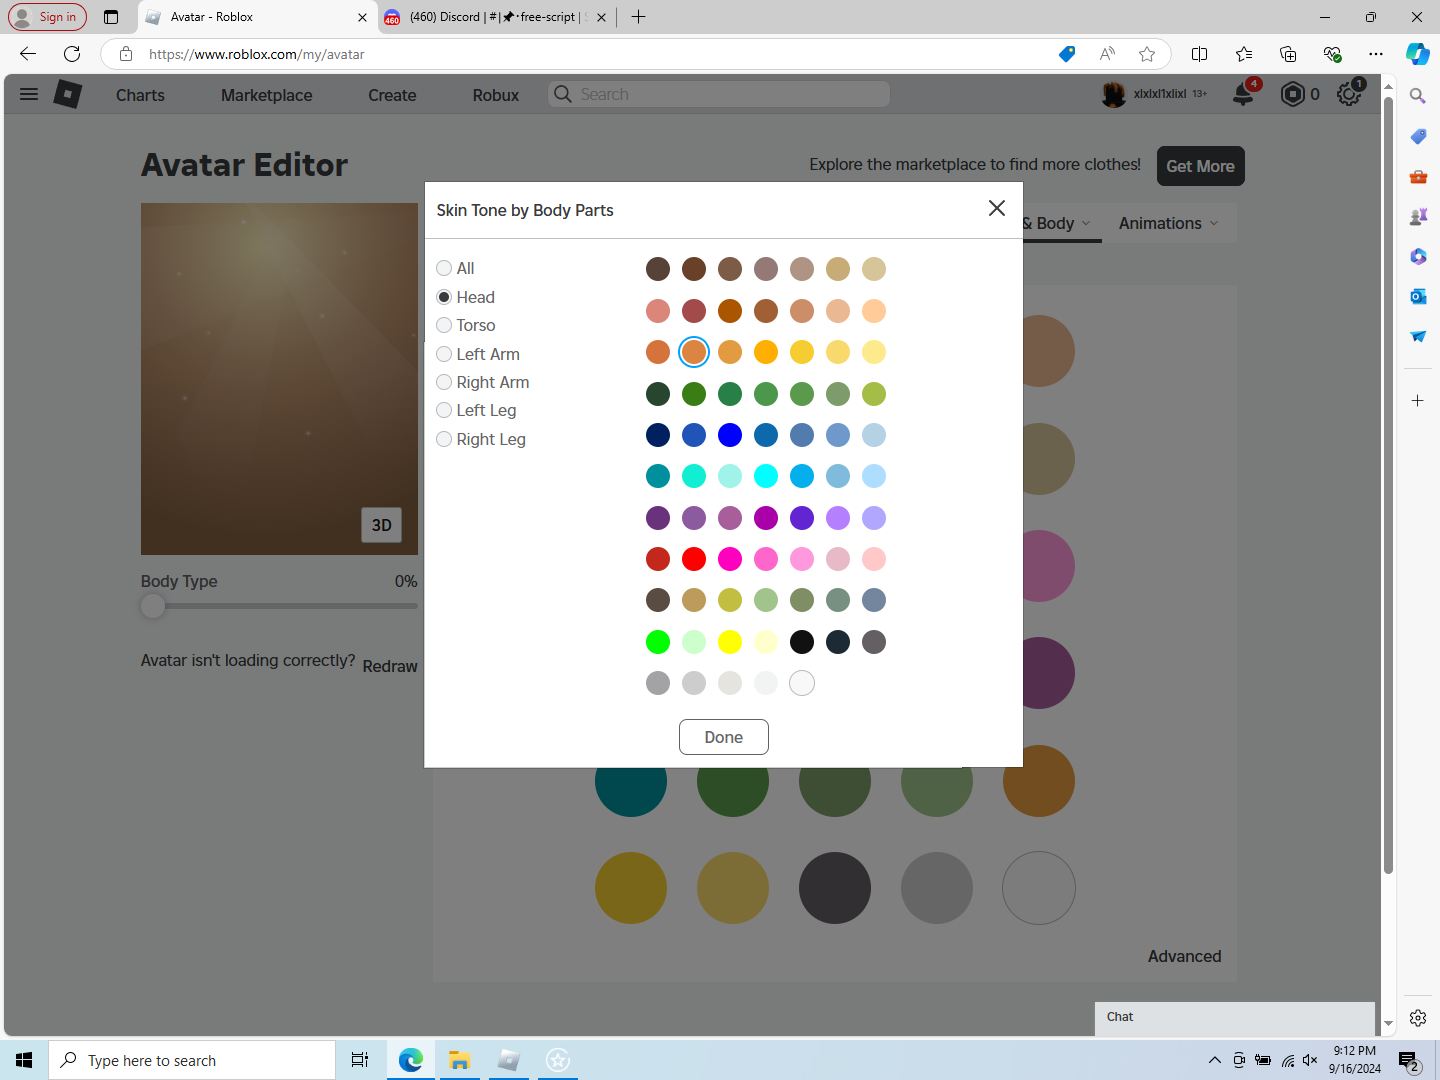Focus the browser address bar
This screenshot has height=1080, width=1440.
tap(600, 54)
